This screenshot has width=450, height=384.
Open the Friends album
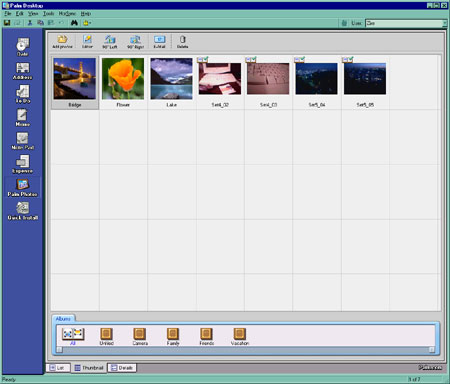[206, 336]
